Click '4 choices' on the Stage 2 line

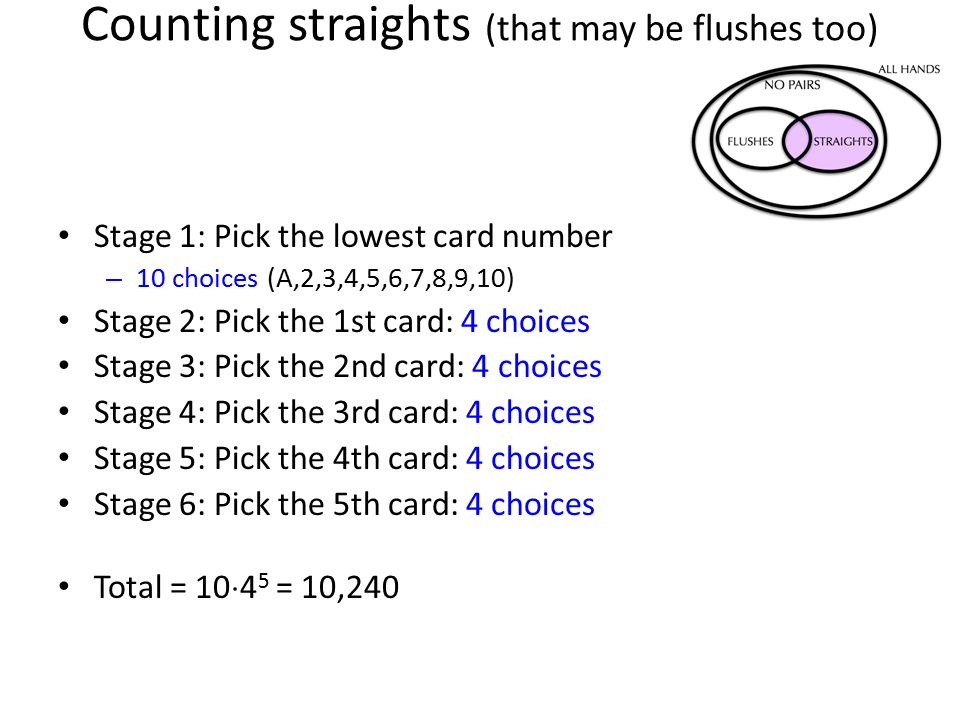tap(525, 321)
